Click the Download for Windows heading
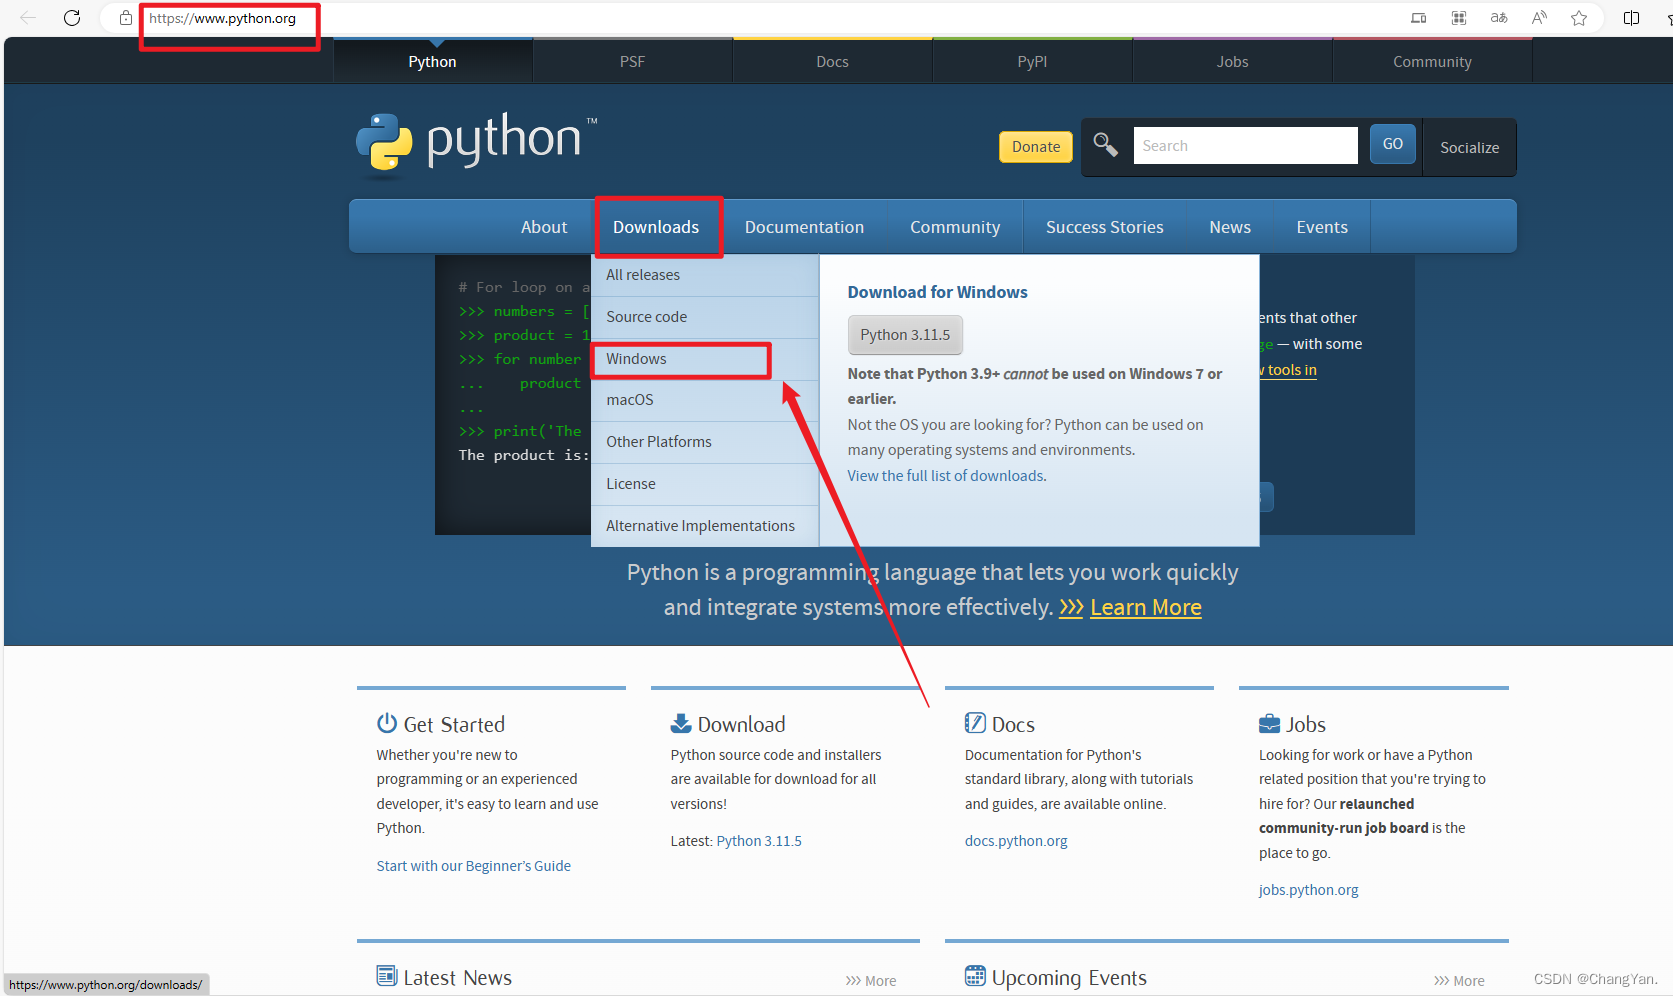1673x996 pixels. pyautogui.click(x=938, y=292)
